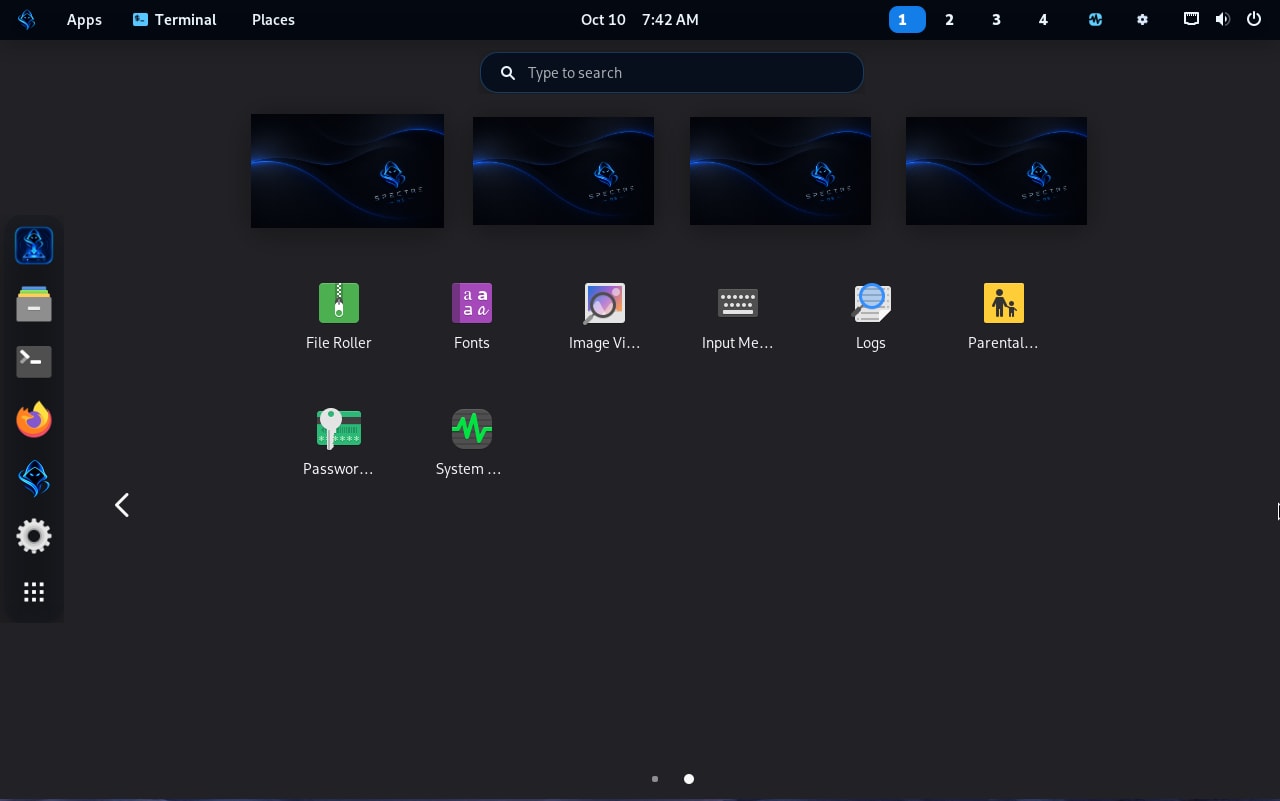Select the third workspace thumbnail
1280x801 pixels.
780,171
